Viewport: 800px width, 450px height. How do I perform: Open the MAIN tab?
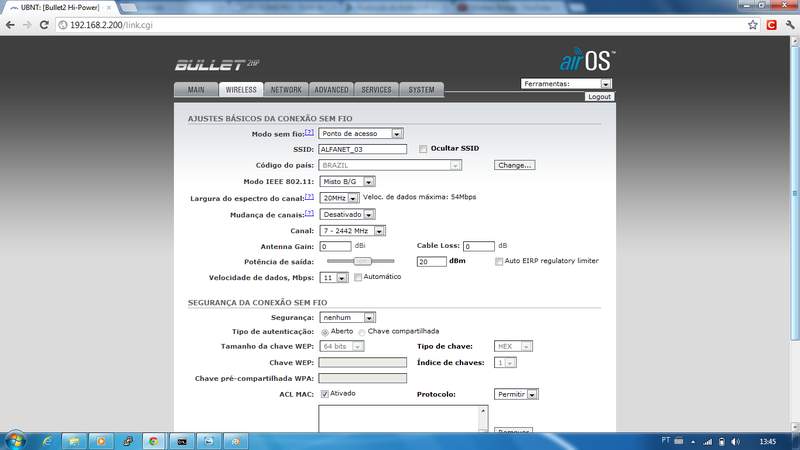click(x=196, y=89)
